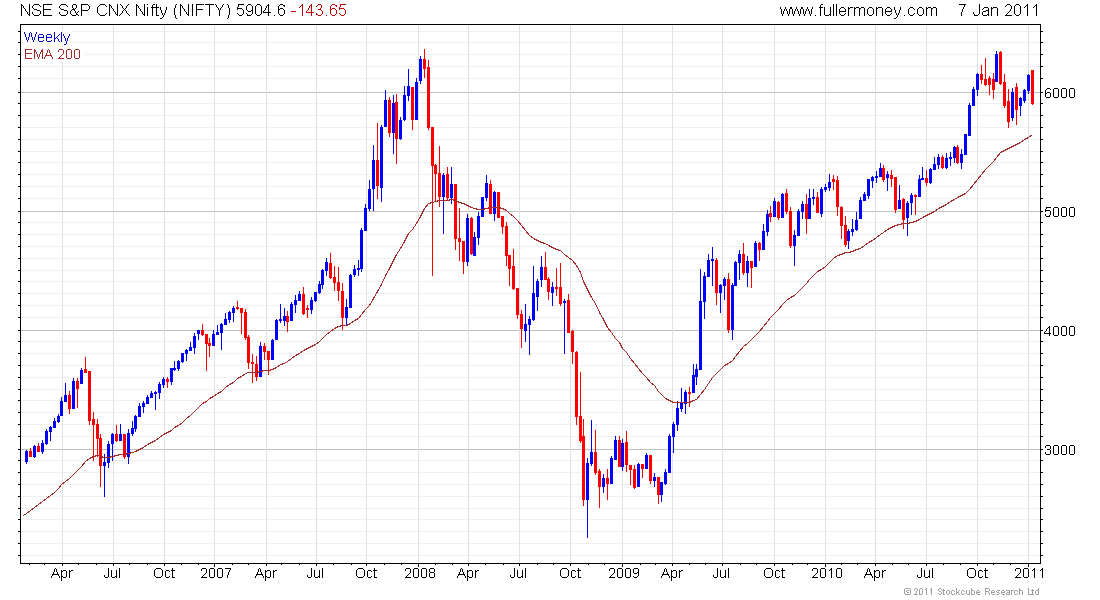Click the Oct label immediately before 2009
This screenshot has height=600, width=1100.
click(570, 573)
